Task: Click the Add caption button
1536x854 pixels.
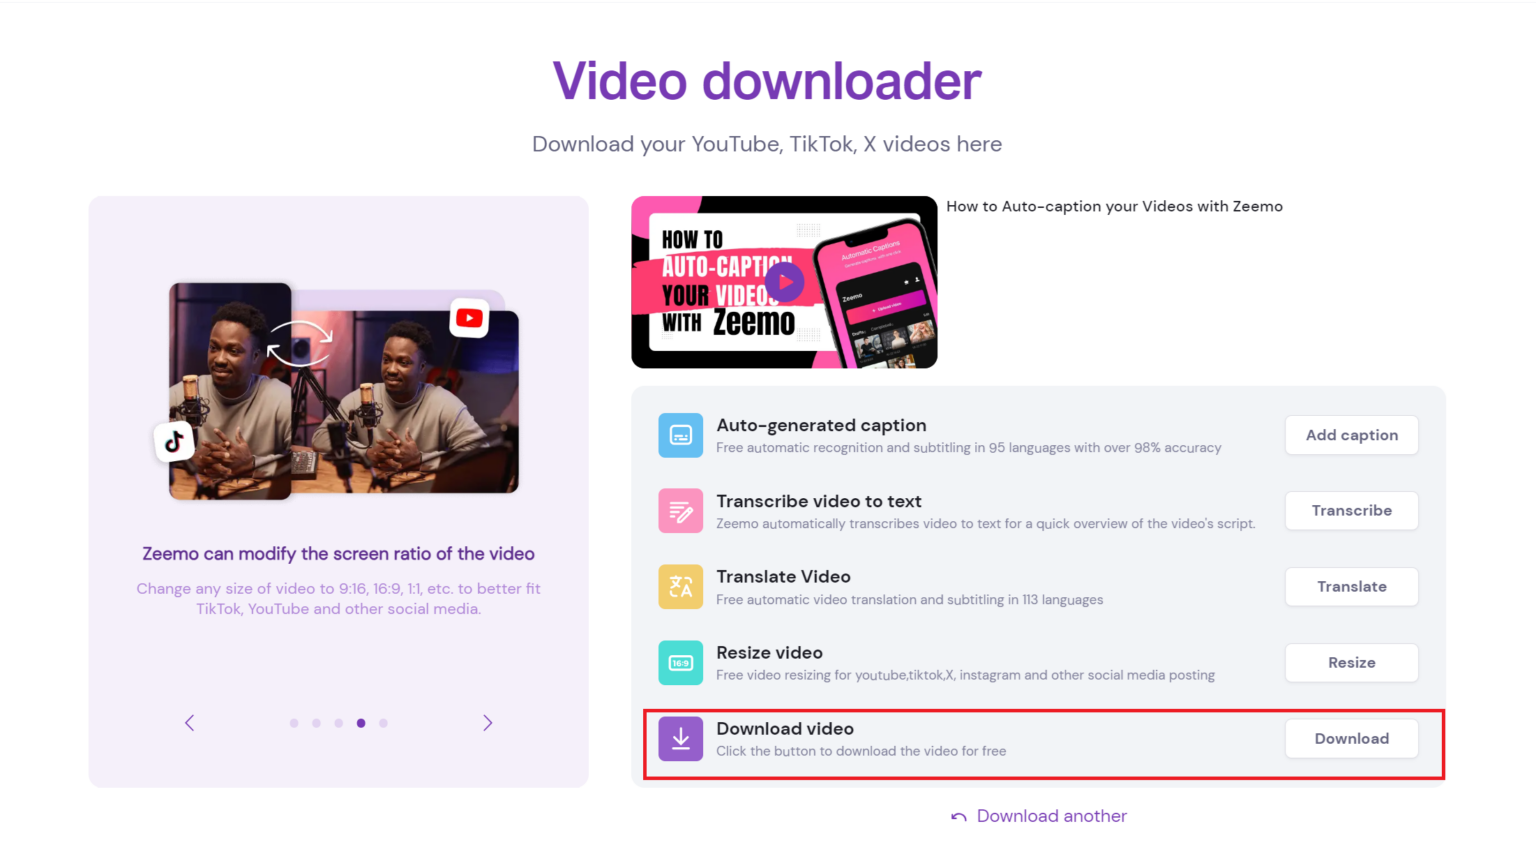Action: [1351, 435]
